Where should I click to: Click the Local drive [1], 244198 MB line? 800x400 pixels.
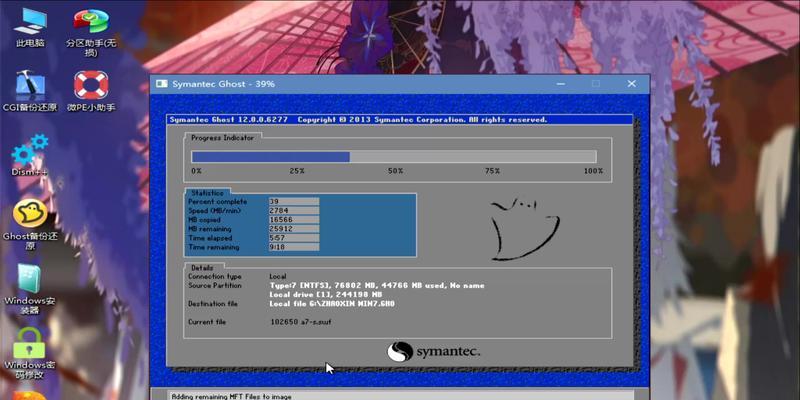coord(326,295)
